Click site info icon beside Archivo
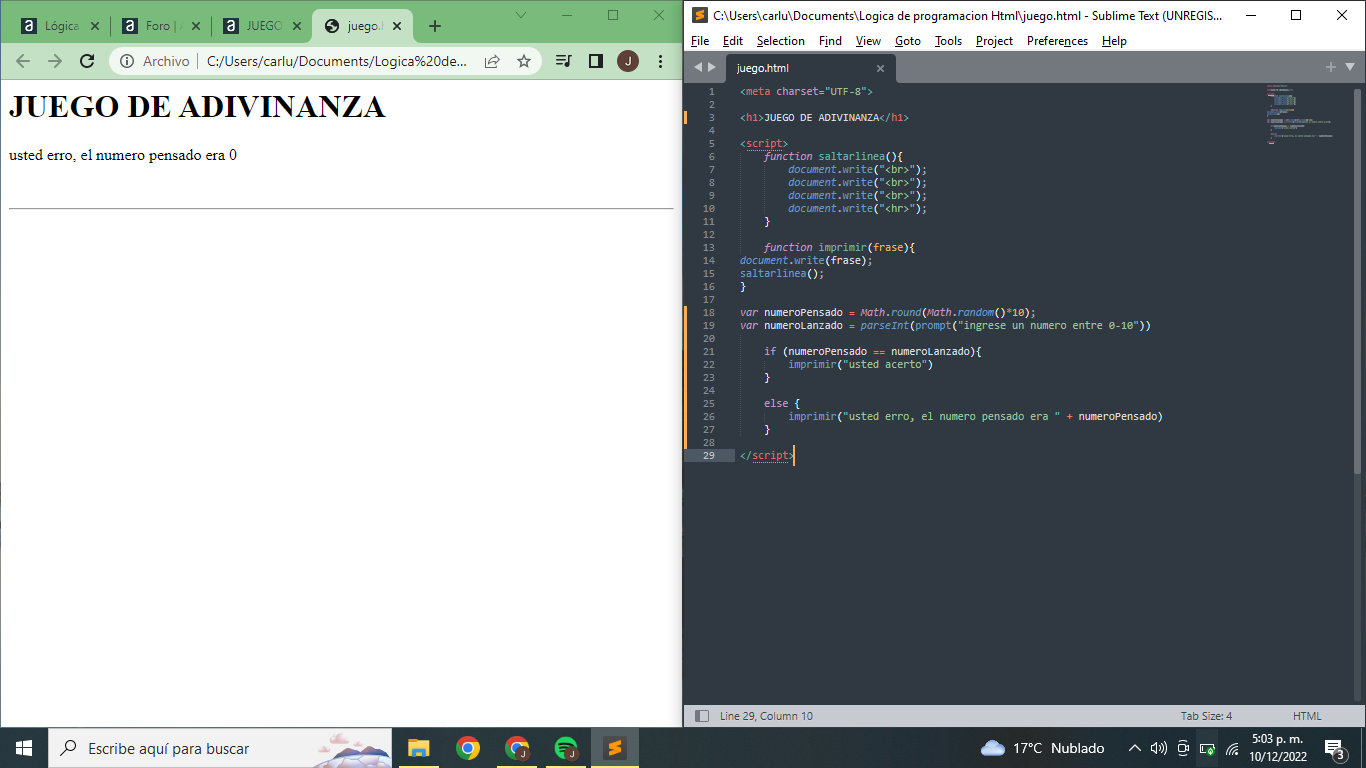Image resolution: width=1366 pixels, height=768 pixels. click(127, 61)
